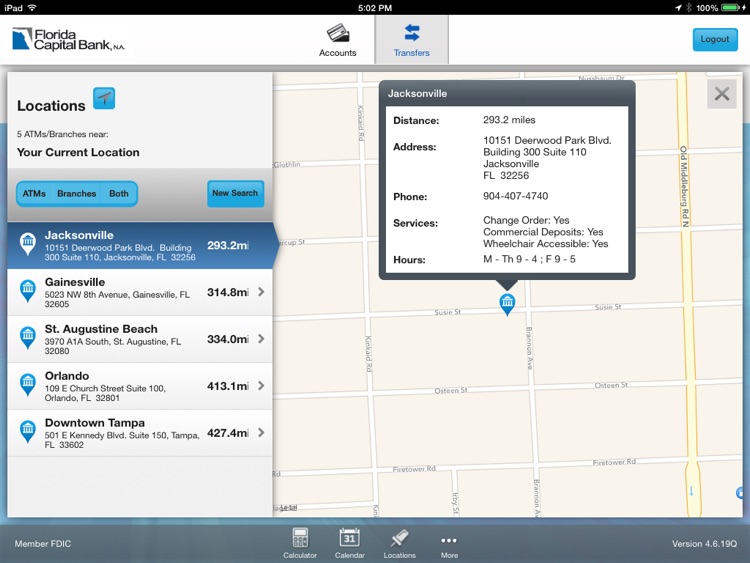The height and width of the screenshot is (563, 750).
Task: Click the Version 4.6.19Q label
Action: pyautogui.click(x=704, y=543)
